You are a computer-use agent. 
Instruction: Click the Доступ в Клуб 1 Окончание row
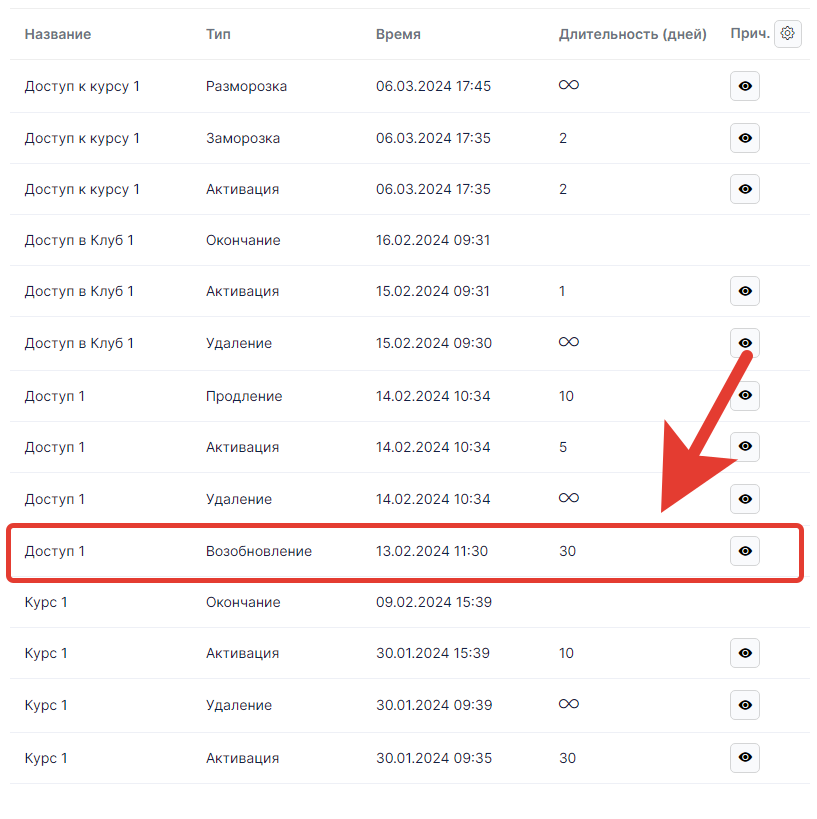click(243, 240)
